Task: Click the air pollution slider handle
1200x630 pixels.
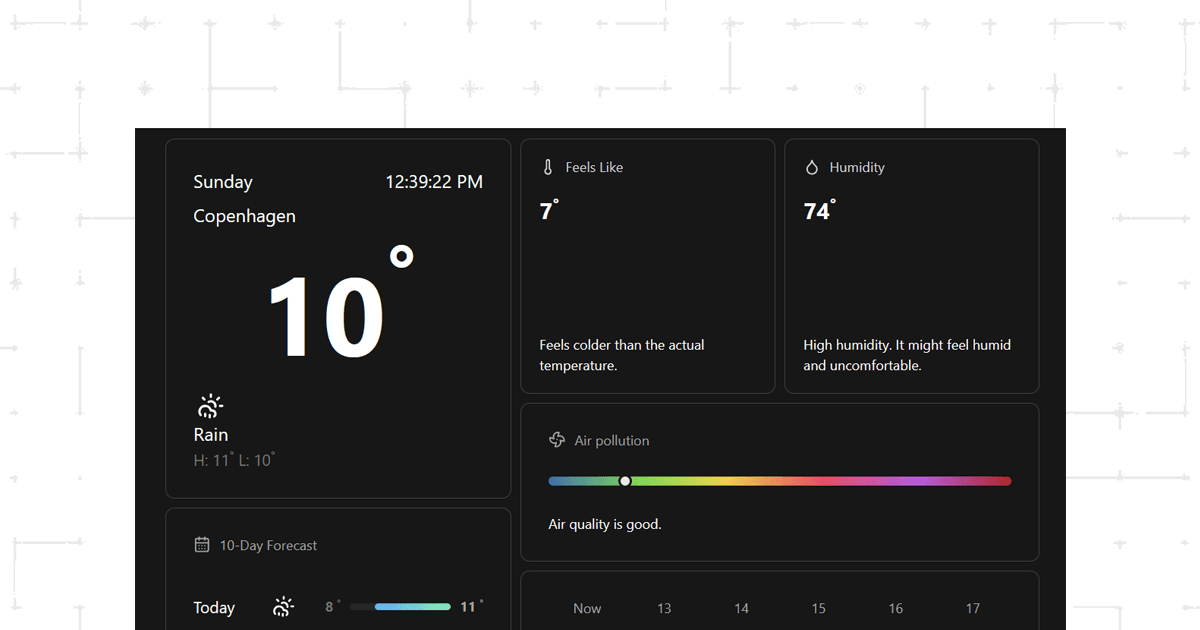Action: coord(625,481)
